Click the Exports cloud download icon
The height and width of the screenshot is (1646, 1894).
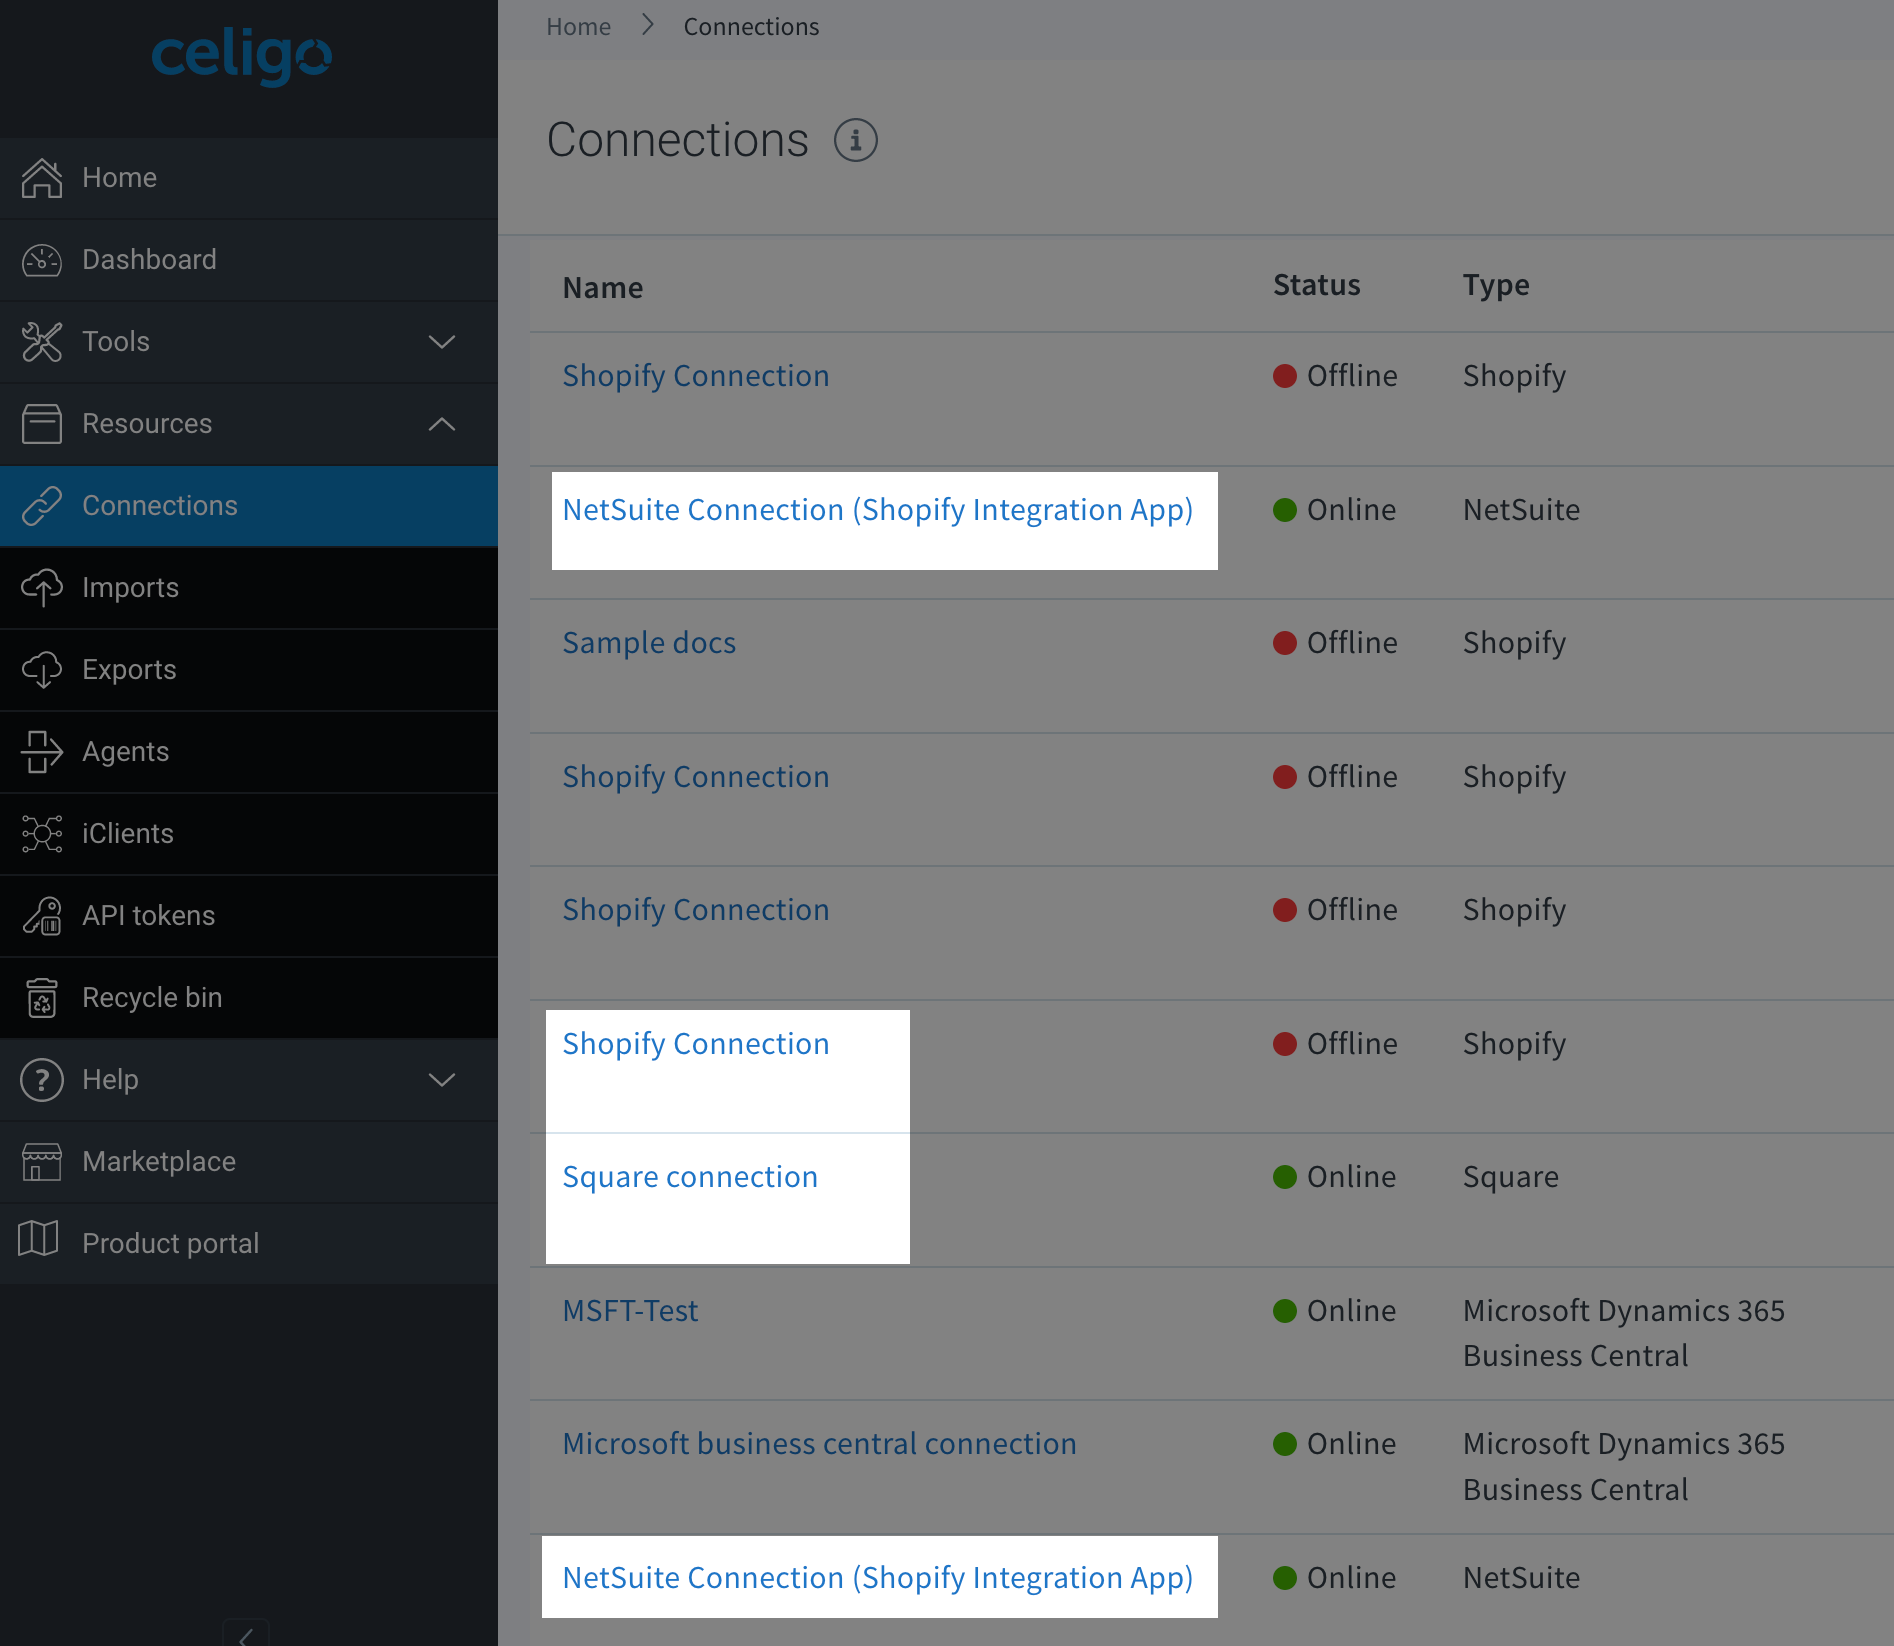(x=42, y=670)
